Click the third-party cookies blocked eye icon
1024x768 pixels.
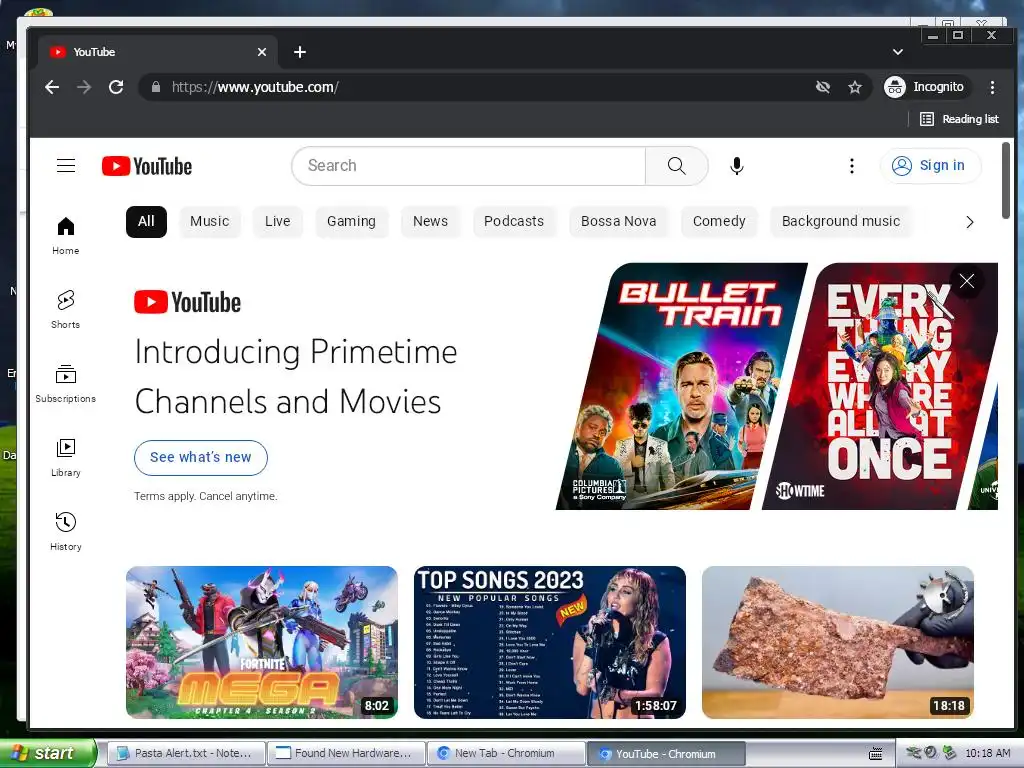point(823,87)
